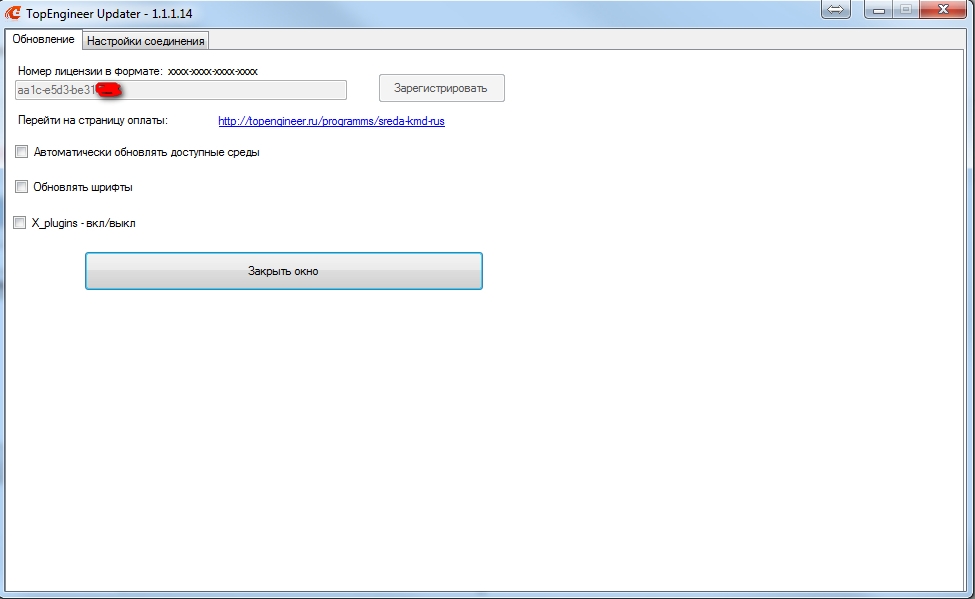The image size is (975, 599).
Task: Click the Перейти на страницу оплаты label
Action: (93, 121)
